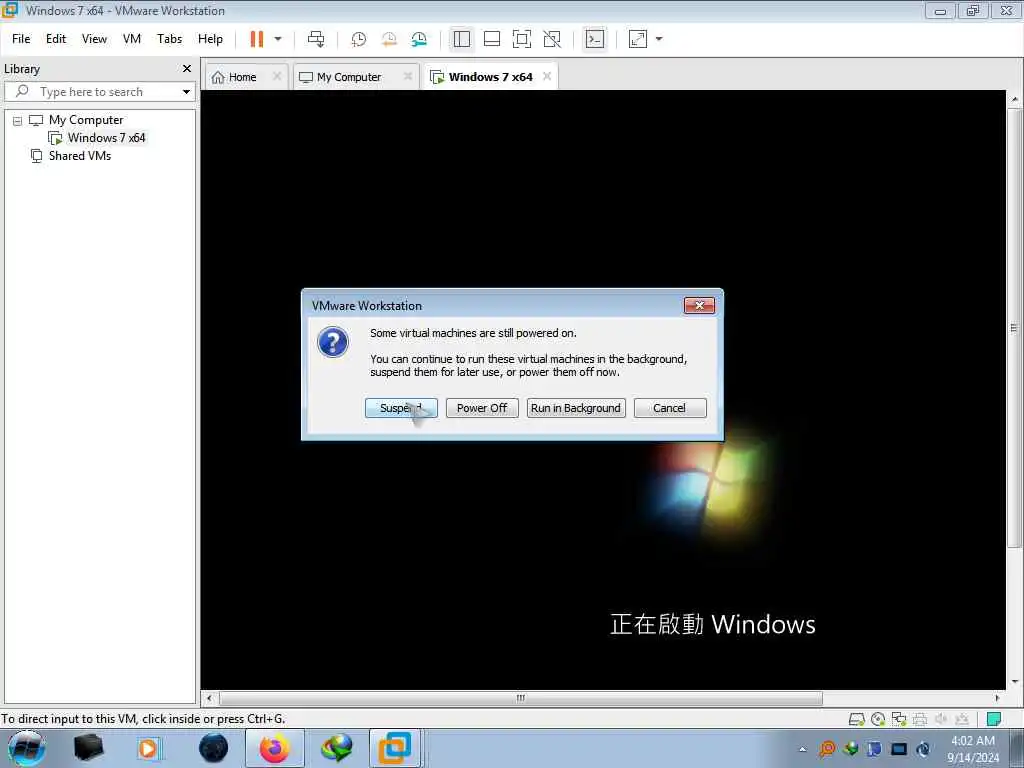Collapse the My Computer tree node
The image size is (1024, 768).
click(17, 121)
